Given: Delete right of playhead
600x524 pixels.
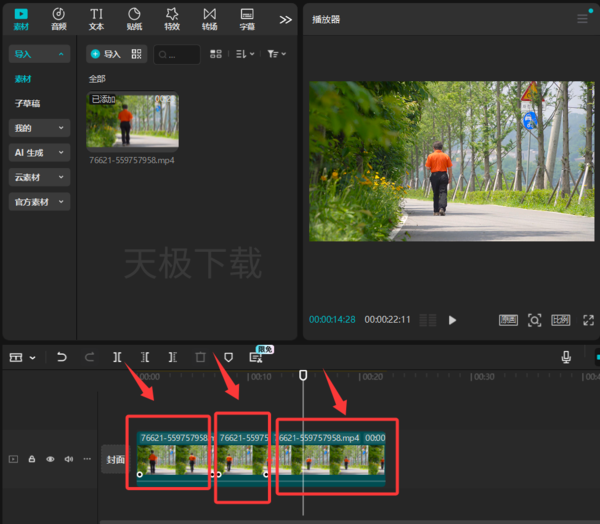Looking at the screenshot, I should pos(173,357).
